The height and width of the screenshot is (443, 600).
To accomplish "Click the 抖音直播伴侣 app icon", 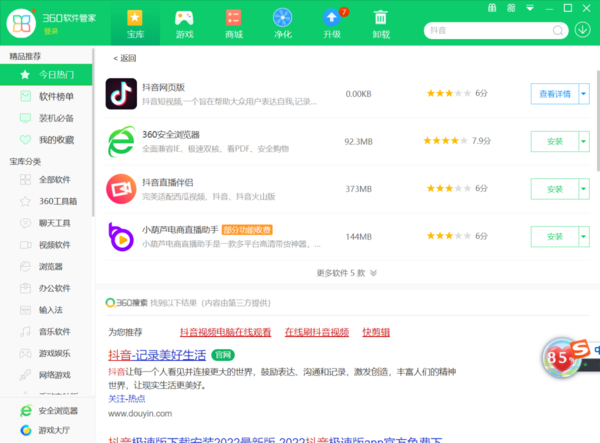I will point(127,189).
